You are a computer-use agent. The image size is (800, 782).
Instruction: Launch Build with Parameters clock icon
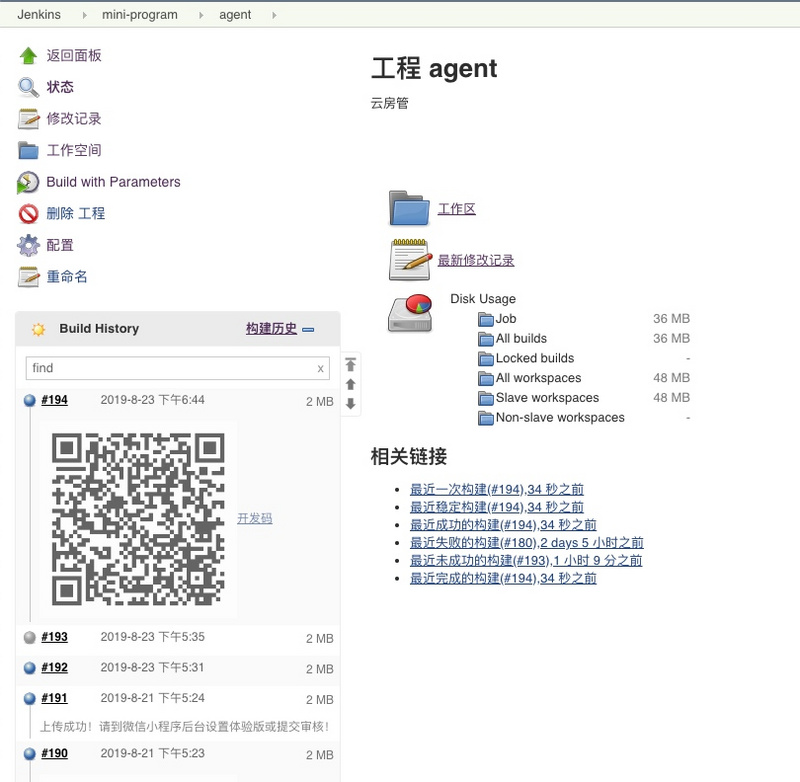point(26,182)
